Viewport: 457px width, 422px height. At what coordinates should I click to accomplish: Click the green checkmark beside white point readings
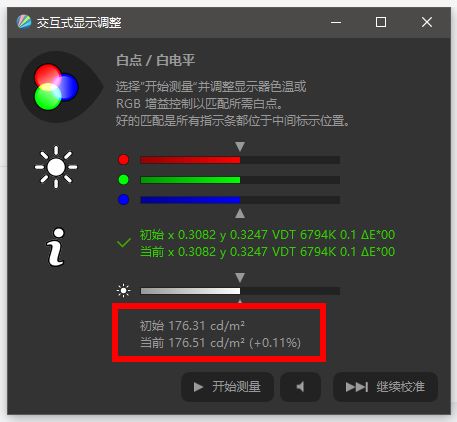point(124,243)
